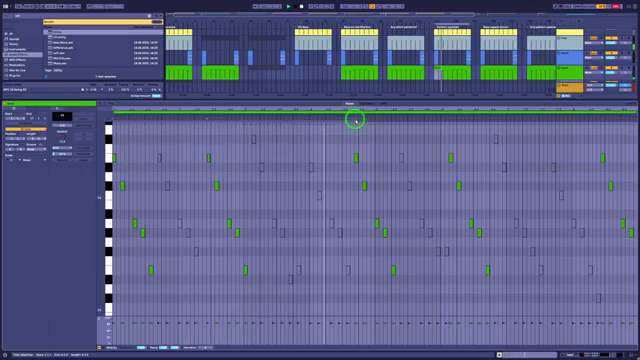
Task: Click the red CPU load indicator
Action: [x=616, y=7]
